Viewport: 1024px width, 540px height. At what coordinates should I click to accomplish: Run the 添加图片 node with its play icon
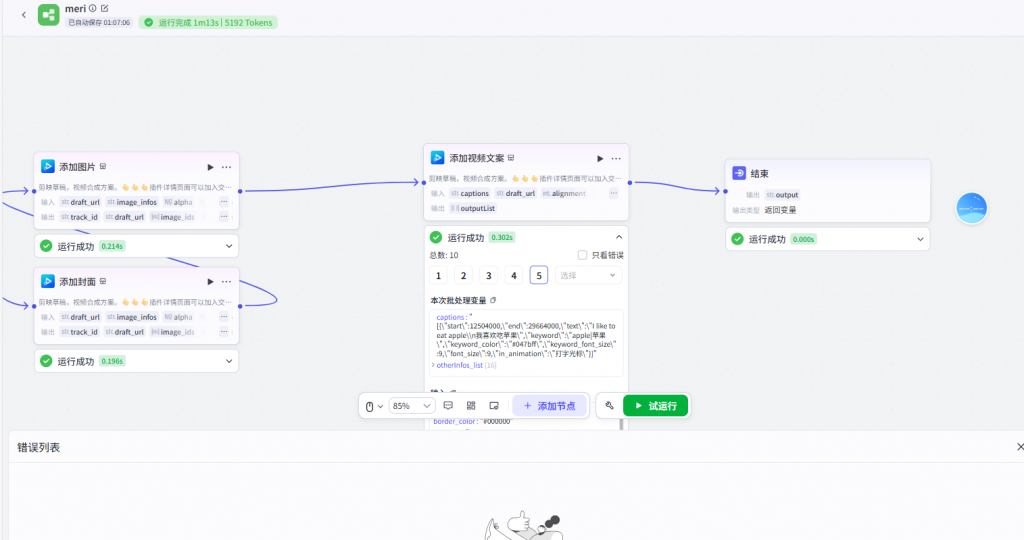[210, 167]
